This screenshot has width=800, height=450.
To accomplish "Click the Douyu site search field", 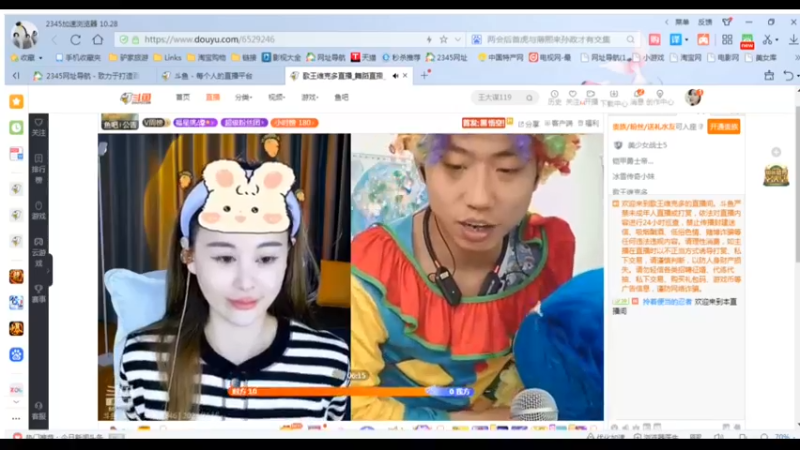I will [x=499, y=97].
